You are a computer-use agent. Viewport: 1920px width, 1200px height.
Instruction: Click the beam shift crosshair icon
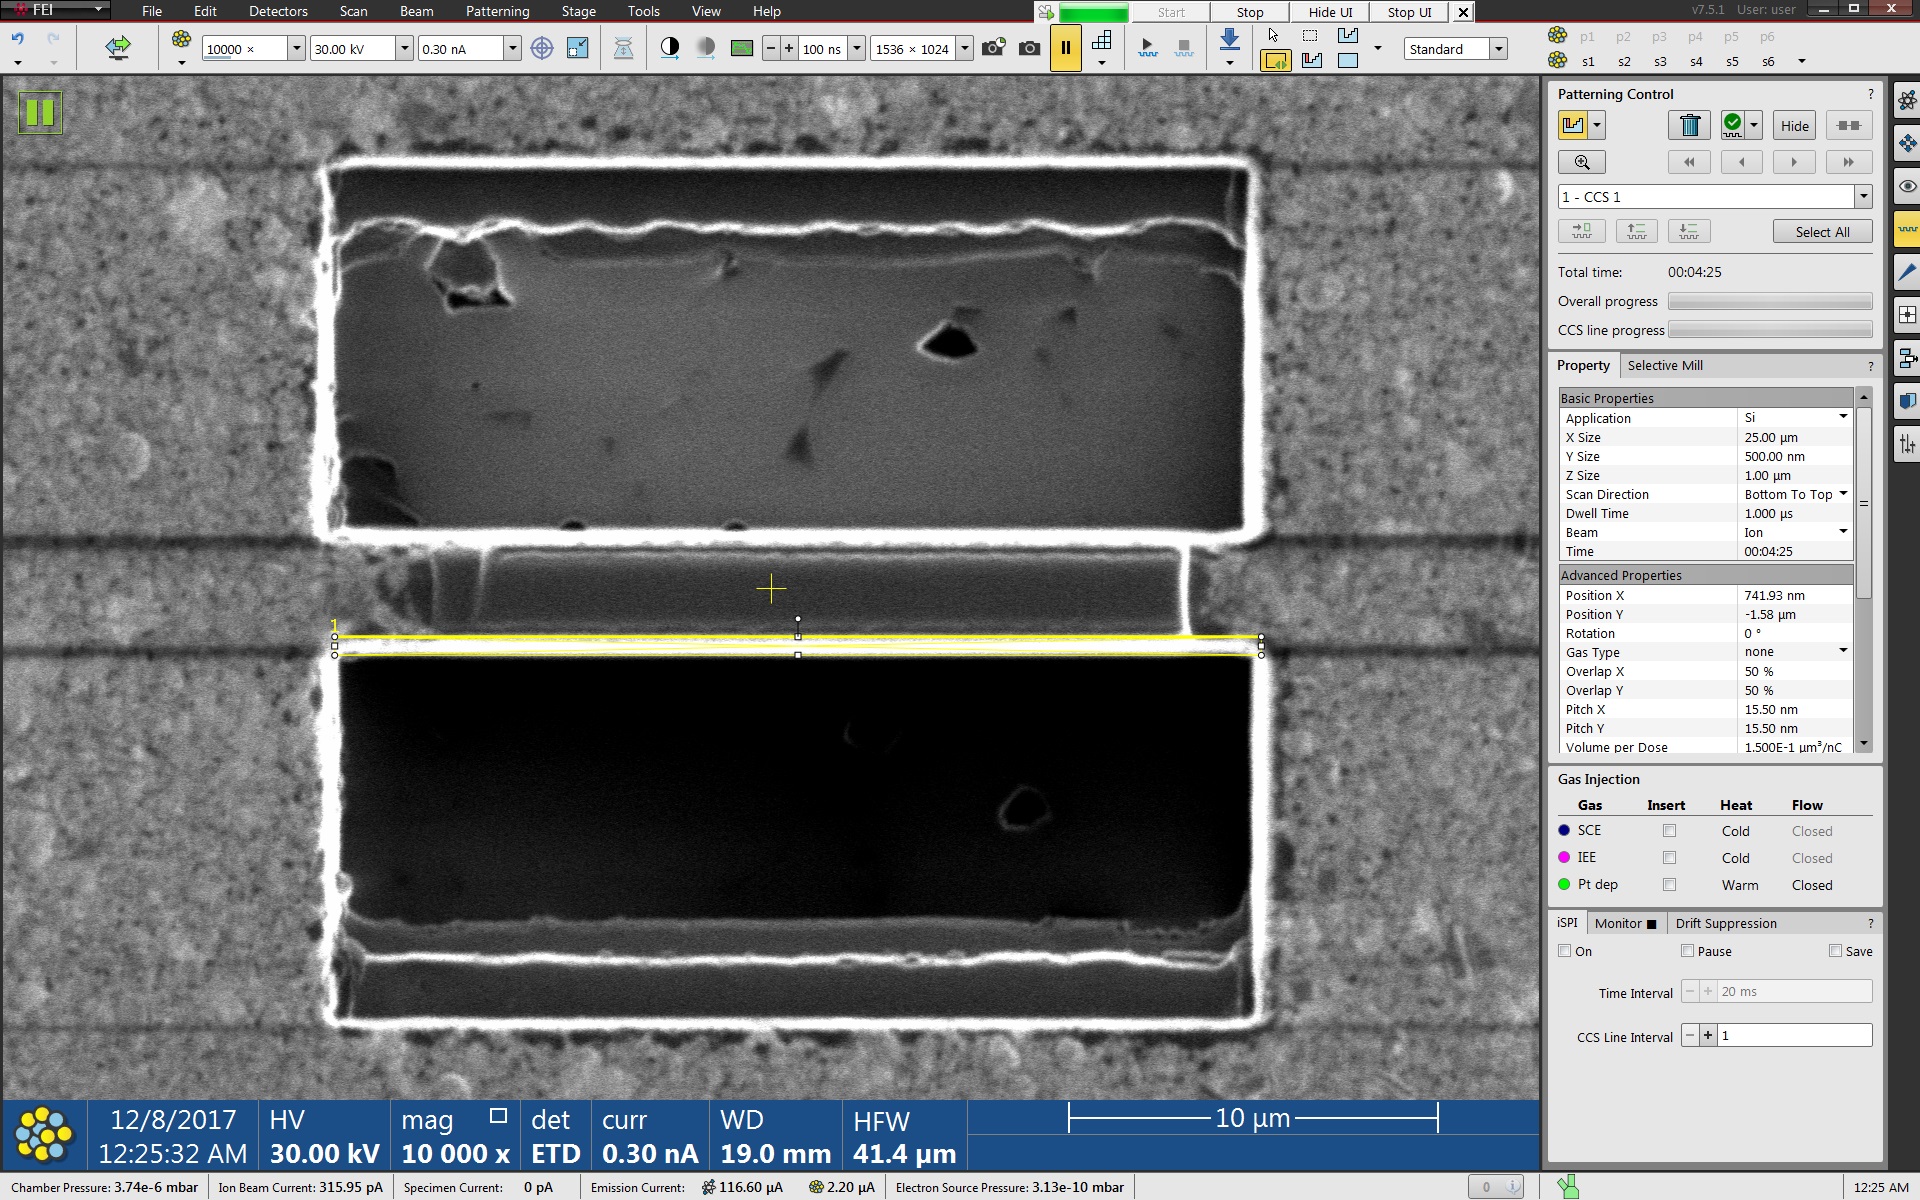[542, 48]
